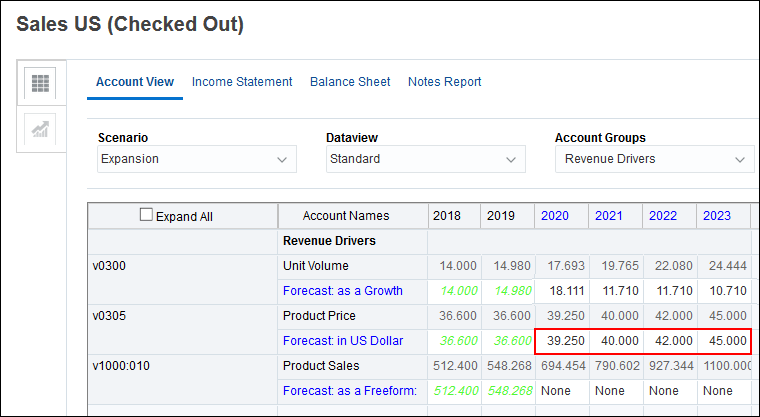Viewport: 760px width, 417px height.
Task: Click the v0300 account row label
Action: pyautogui.click(x=109, y=266)
